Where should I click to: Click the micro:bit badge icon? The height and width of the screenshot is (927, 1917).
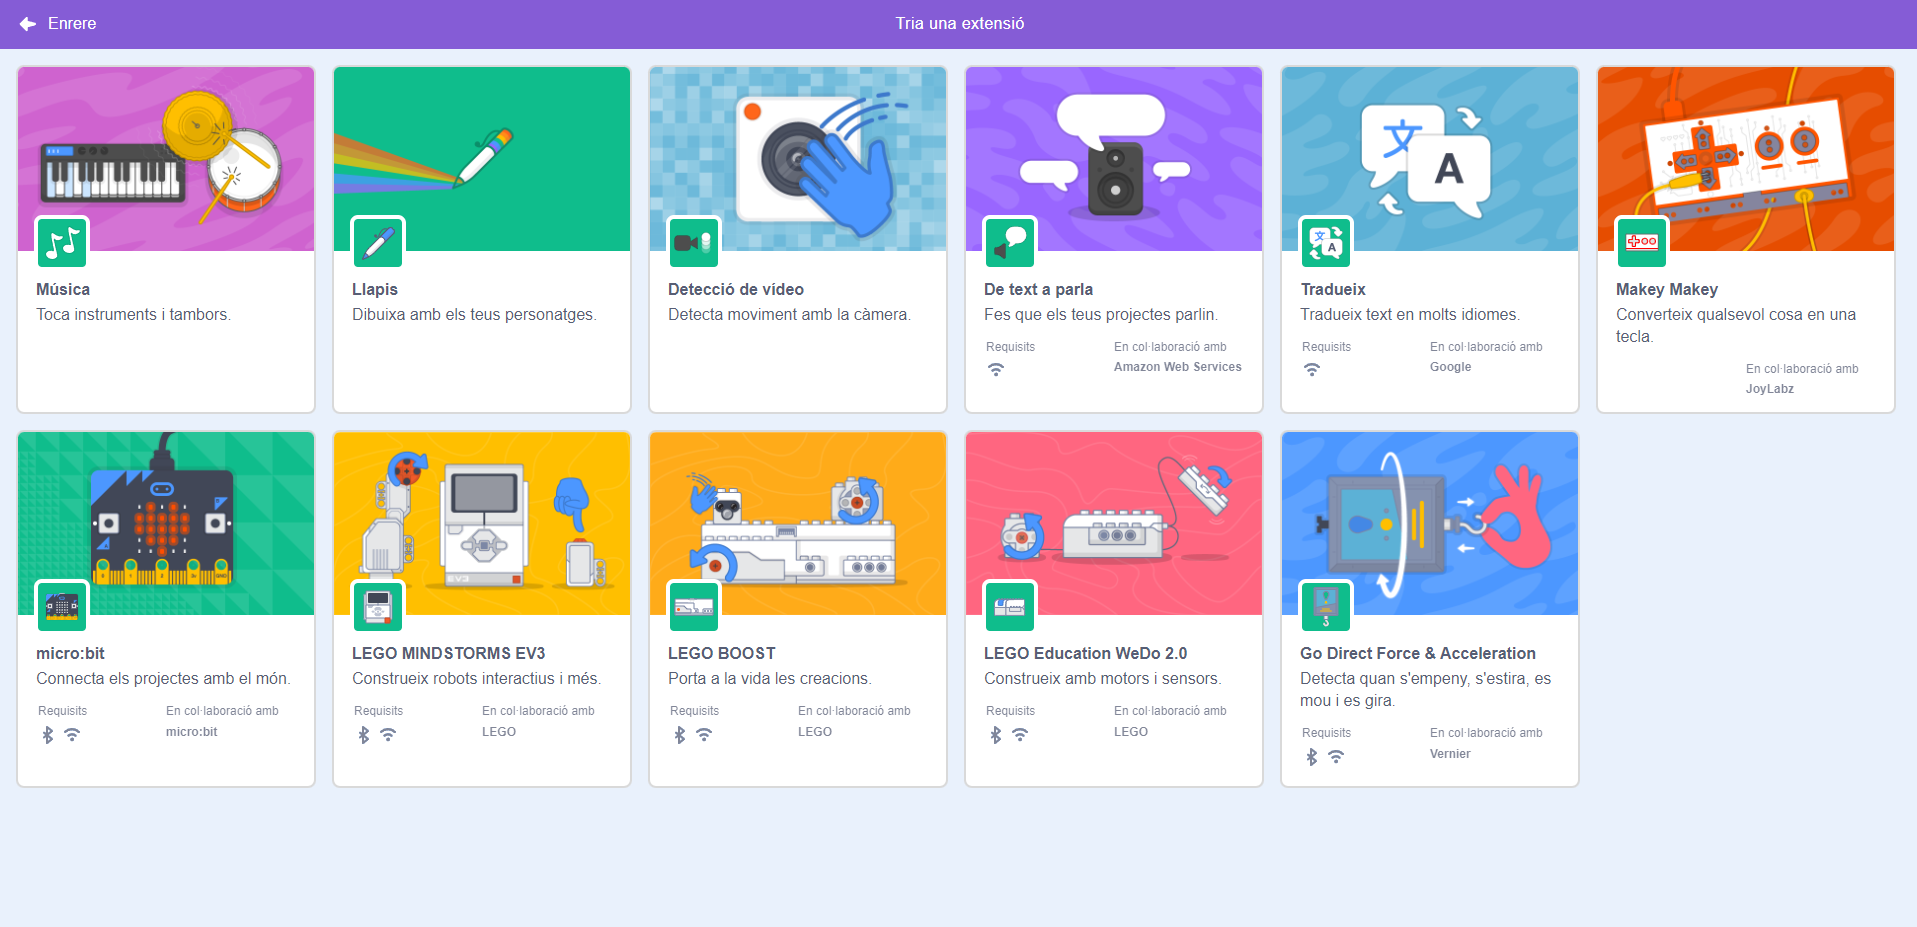(62, 606)
